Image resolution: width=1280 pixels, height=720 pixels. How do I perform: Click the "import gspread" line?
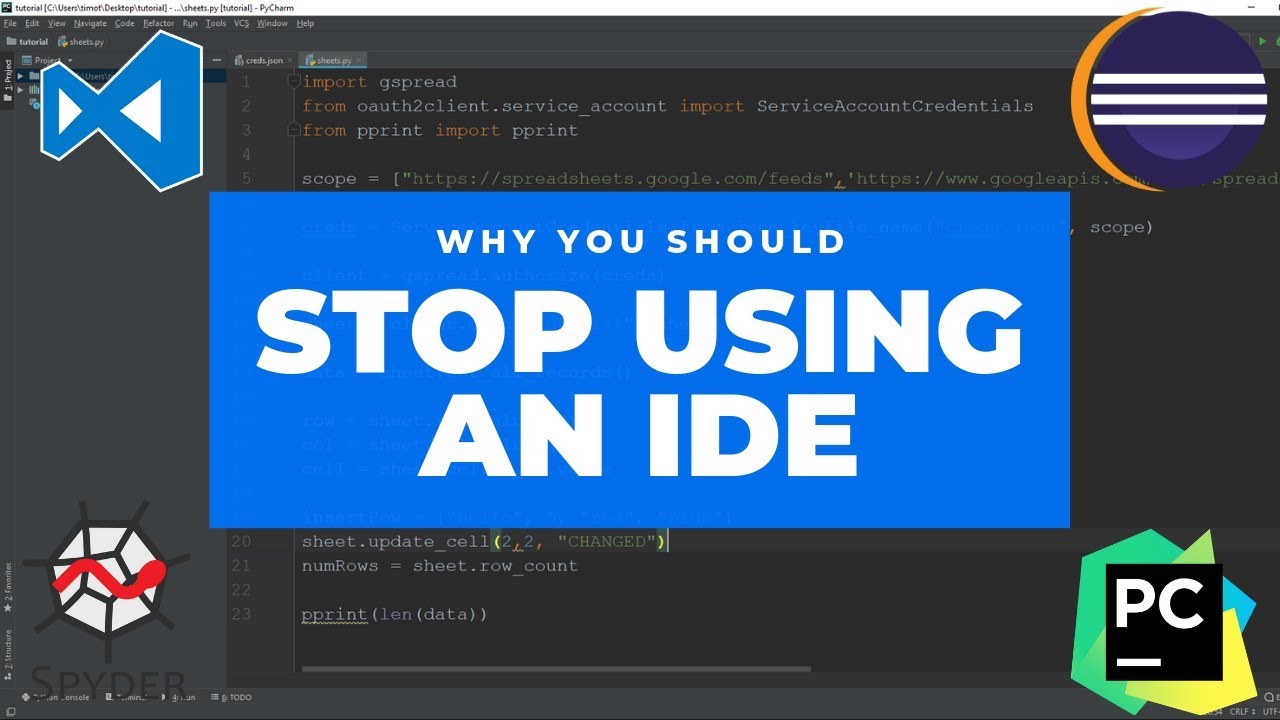pyautogui.click(x=379, y=82)
